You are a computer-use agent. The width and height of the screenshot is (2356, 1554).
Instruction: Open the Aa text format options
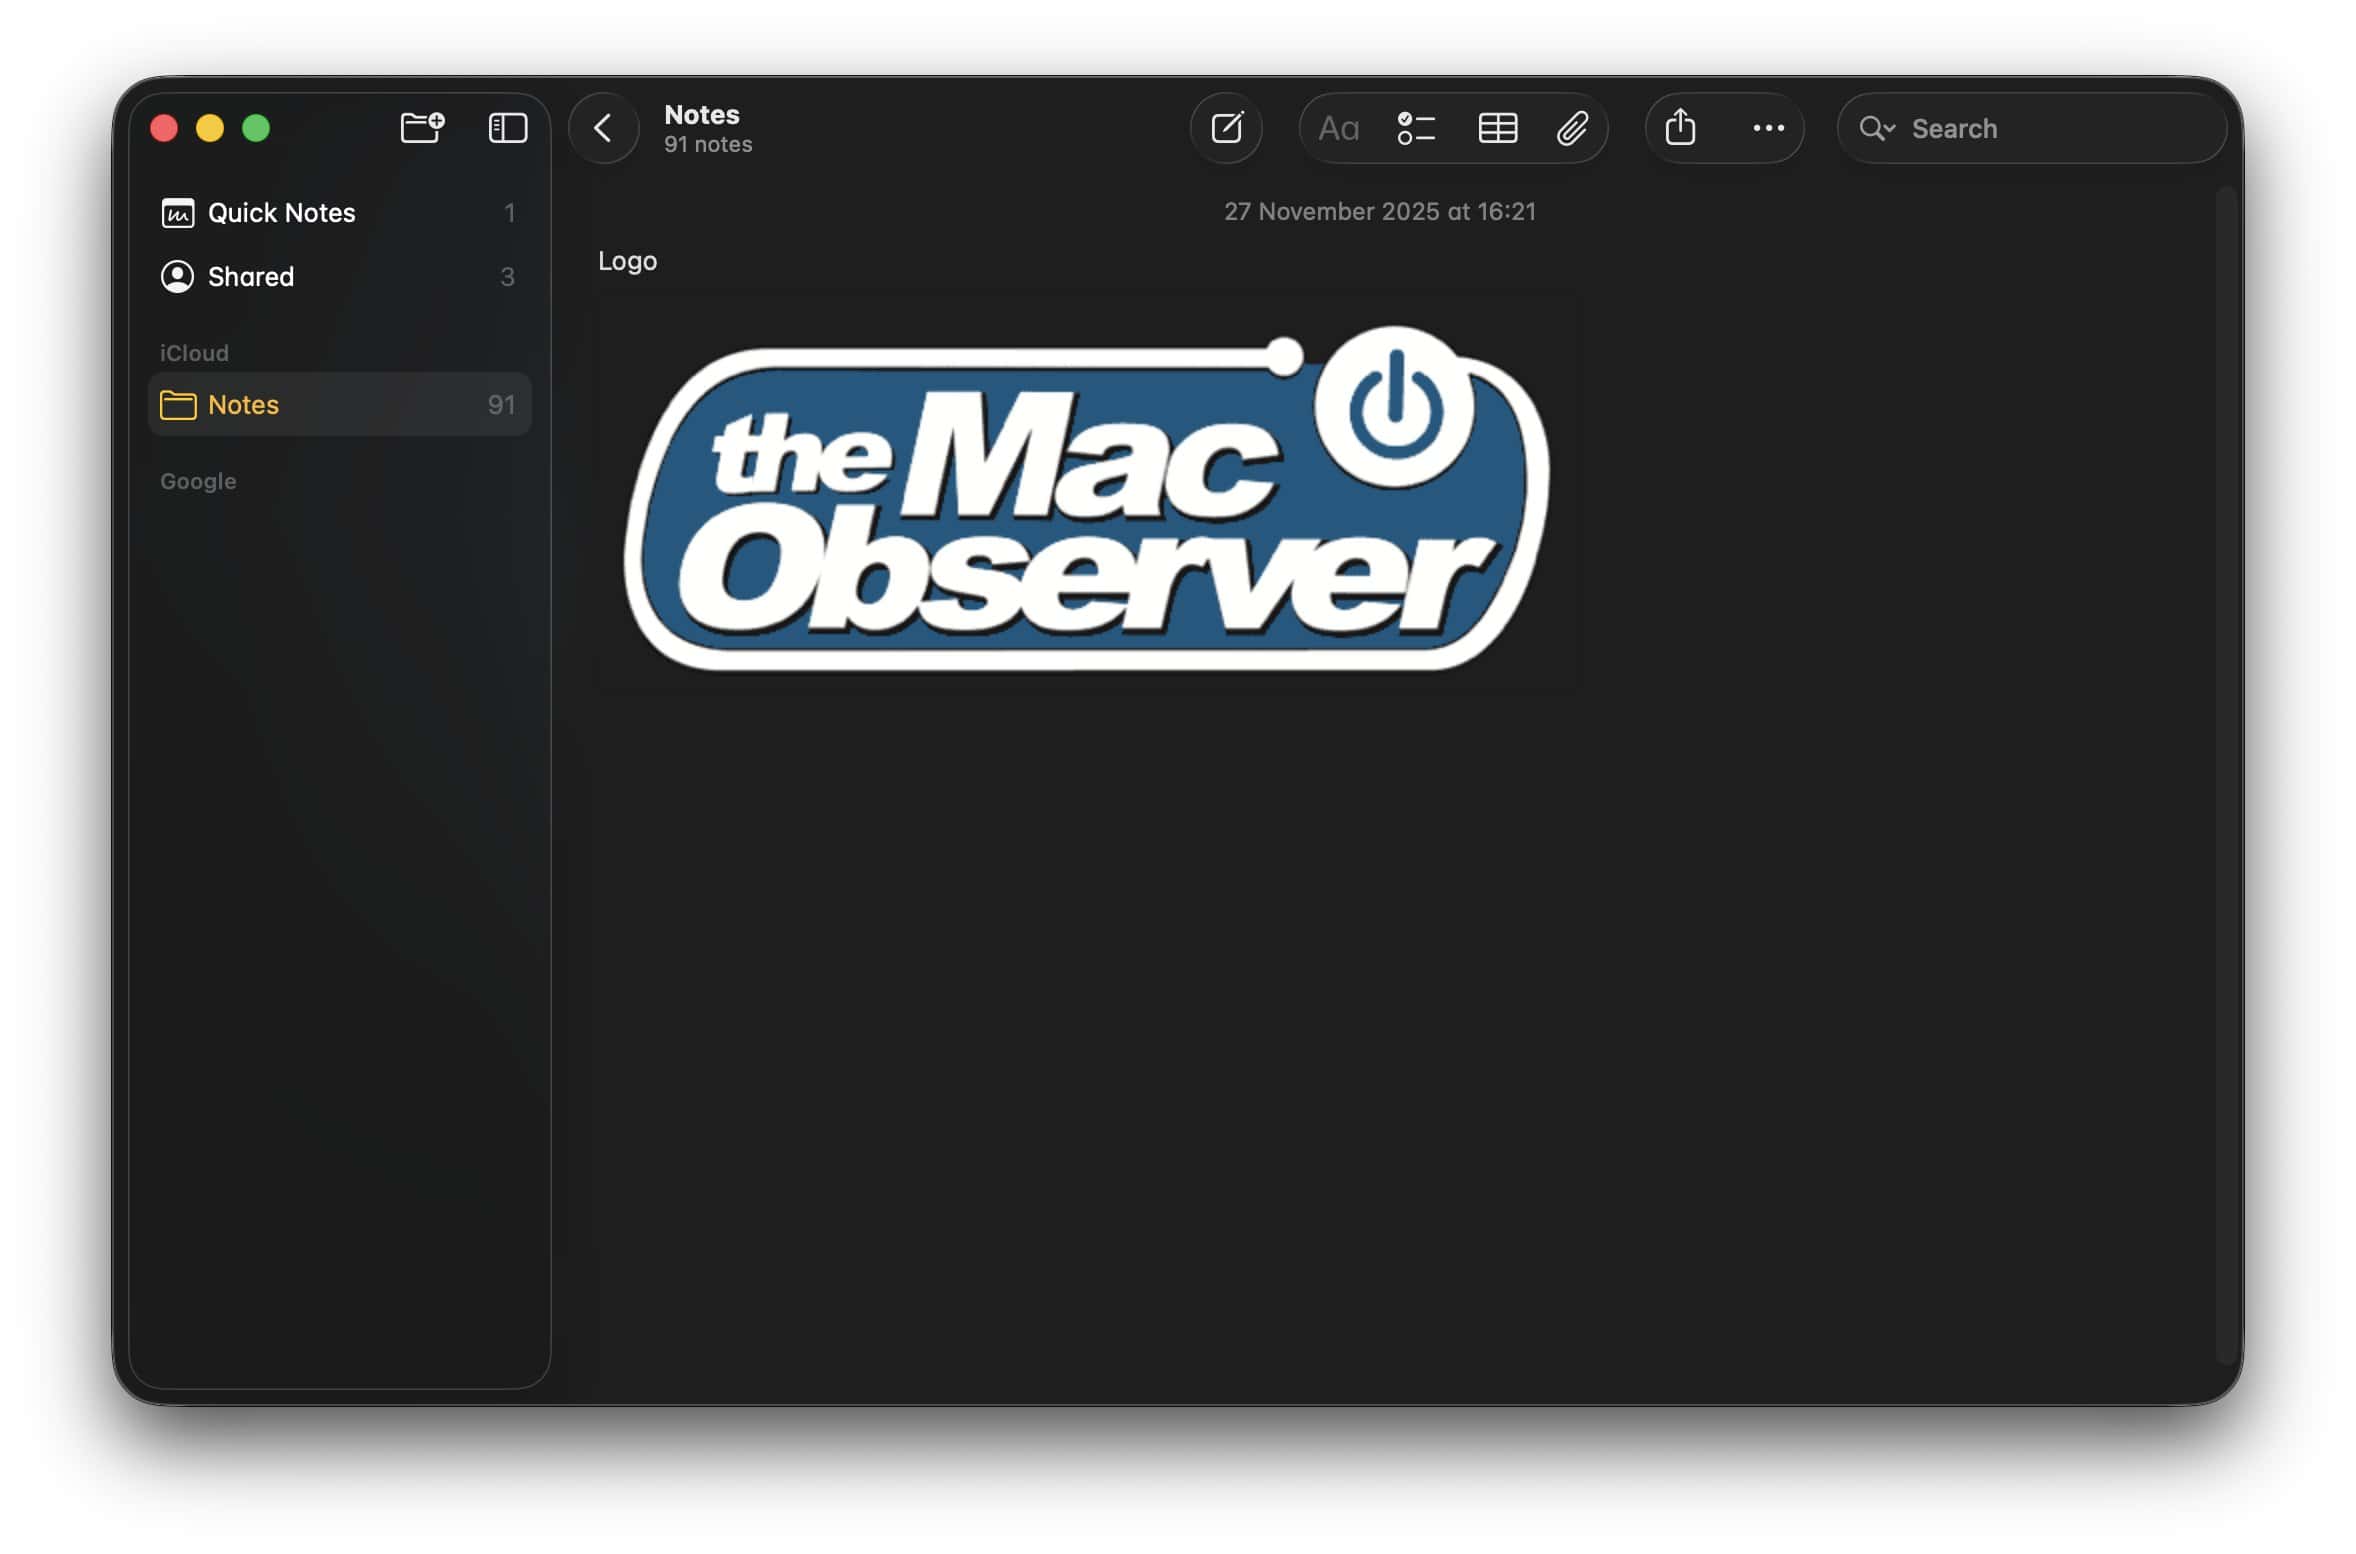point(1338,128)
